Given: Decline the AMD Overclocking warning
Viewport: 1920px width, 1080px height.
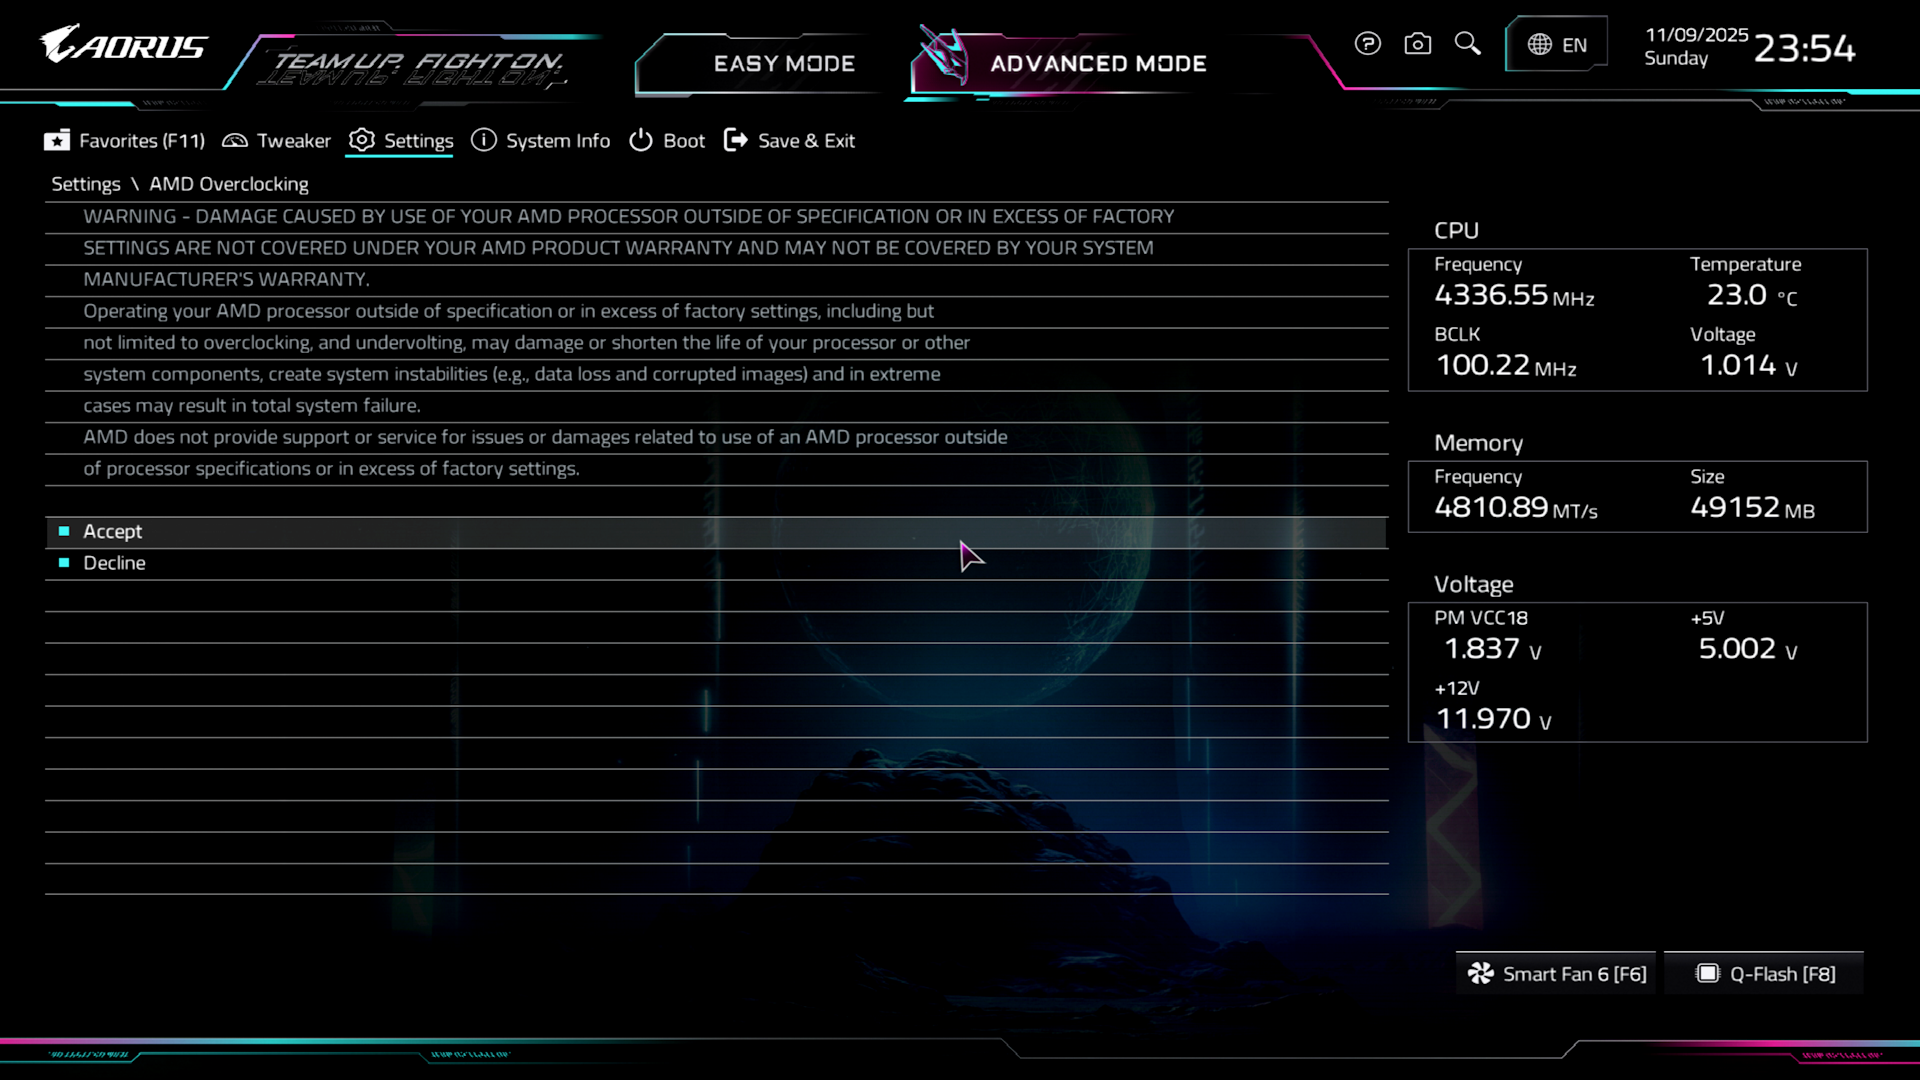Looking at the screenshot, I should (114, 563).
